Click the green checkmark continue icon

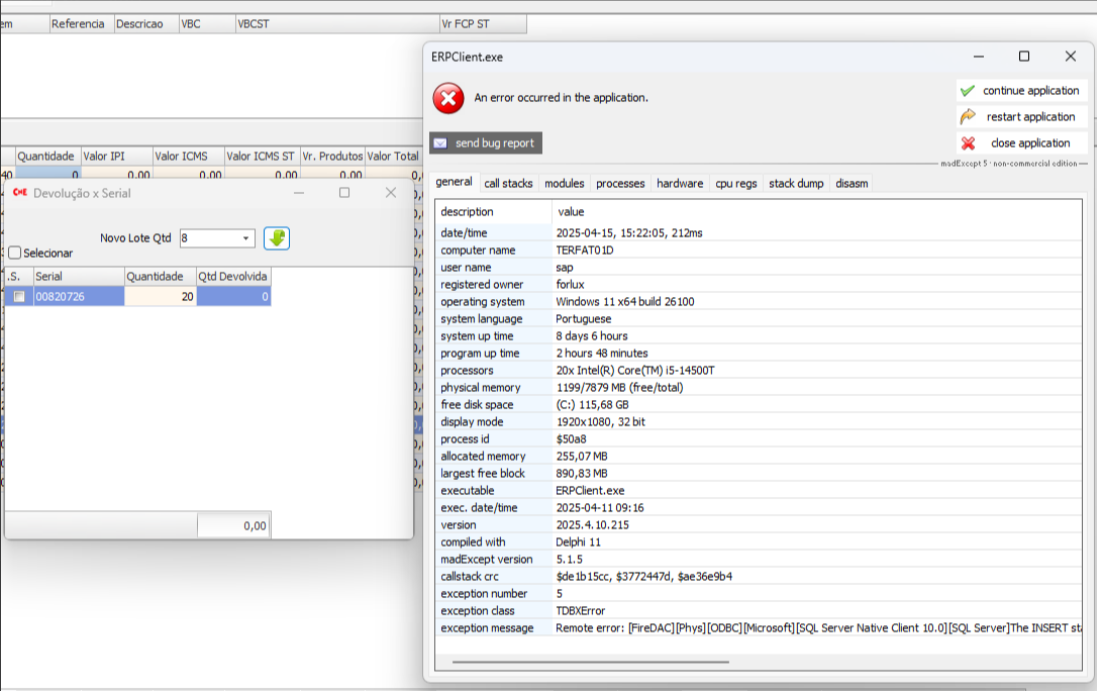pos(967,91)
